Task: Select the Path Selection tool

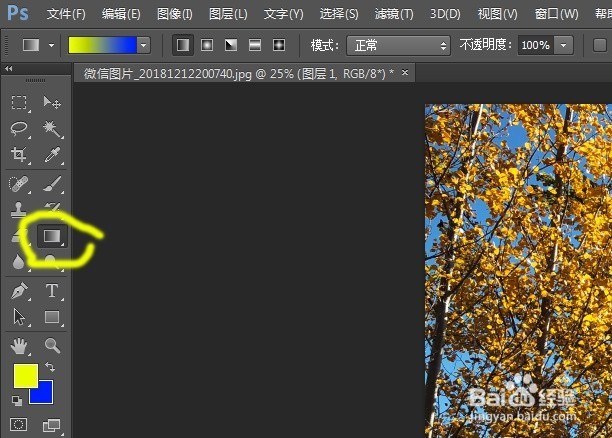Action: tap(19, 317)
